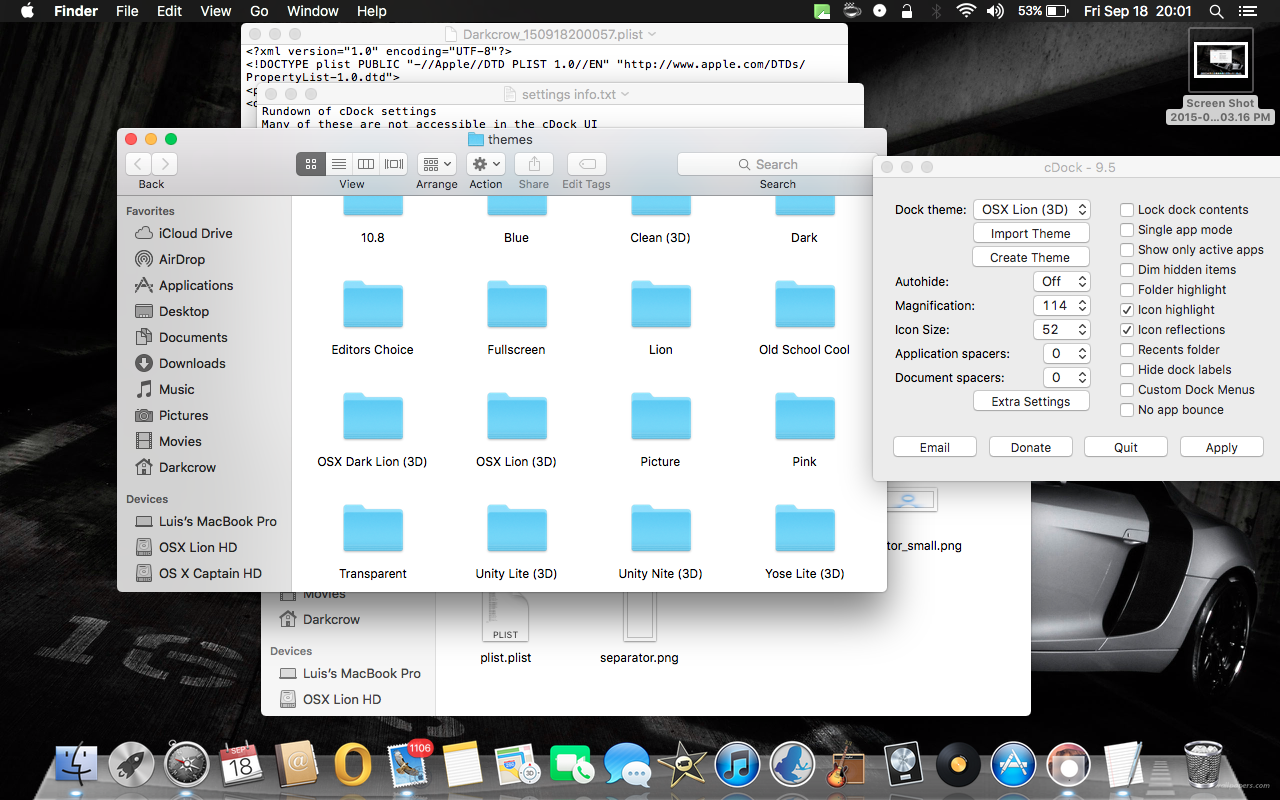Switch themes window to list view
The height and width of the screenshot is (800, 1280).
coord(339,164)
